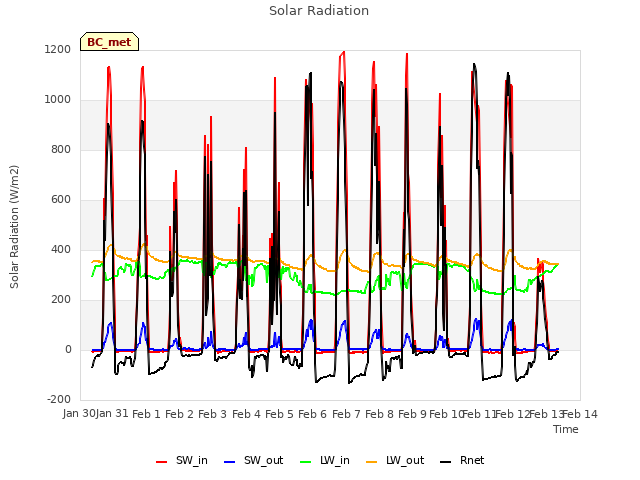Viewport: 640px width, 480px height.
Task: Click the blue SW_out legend marker
Action: [x=230, y=462]
